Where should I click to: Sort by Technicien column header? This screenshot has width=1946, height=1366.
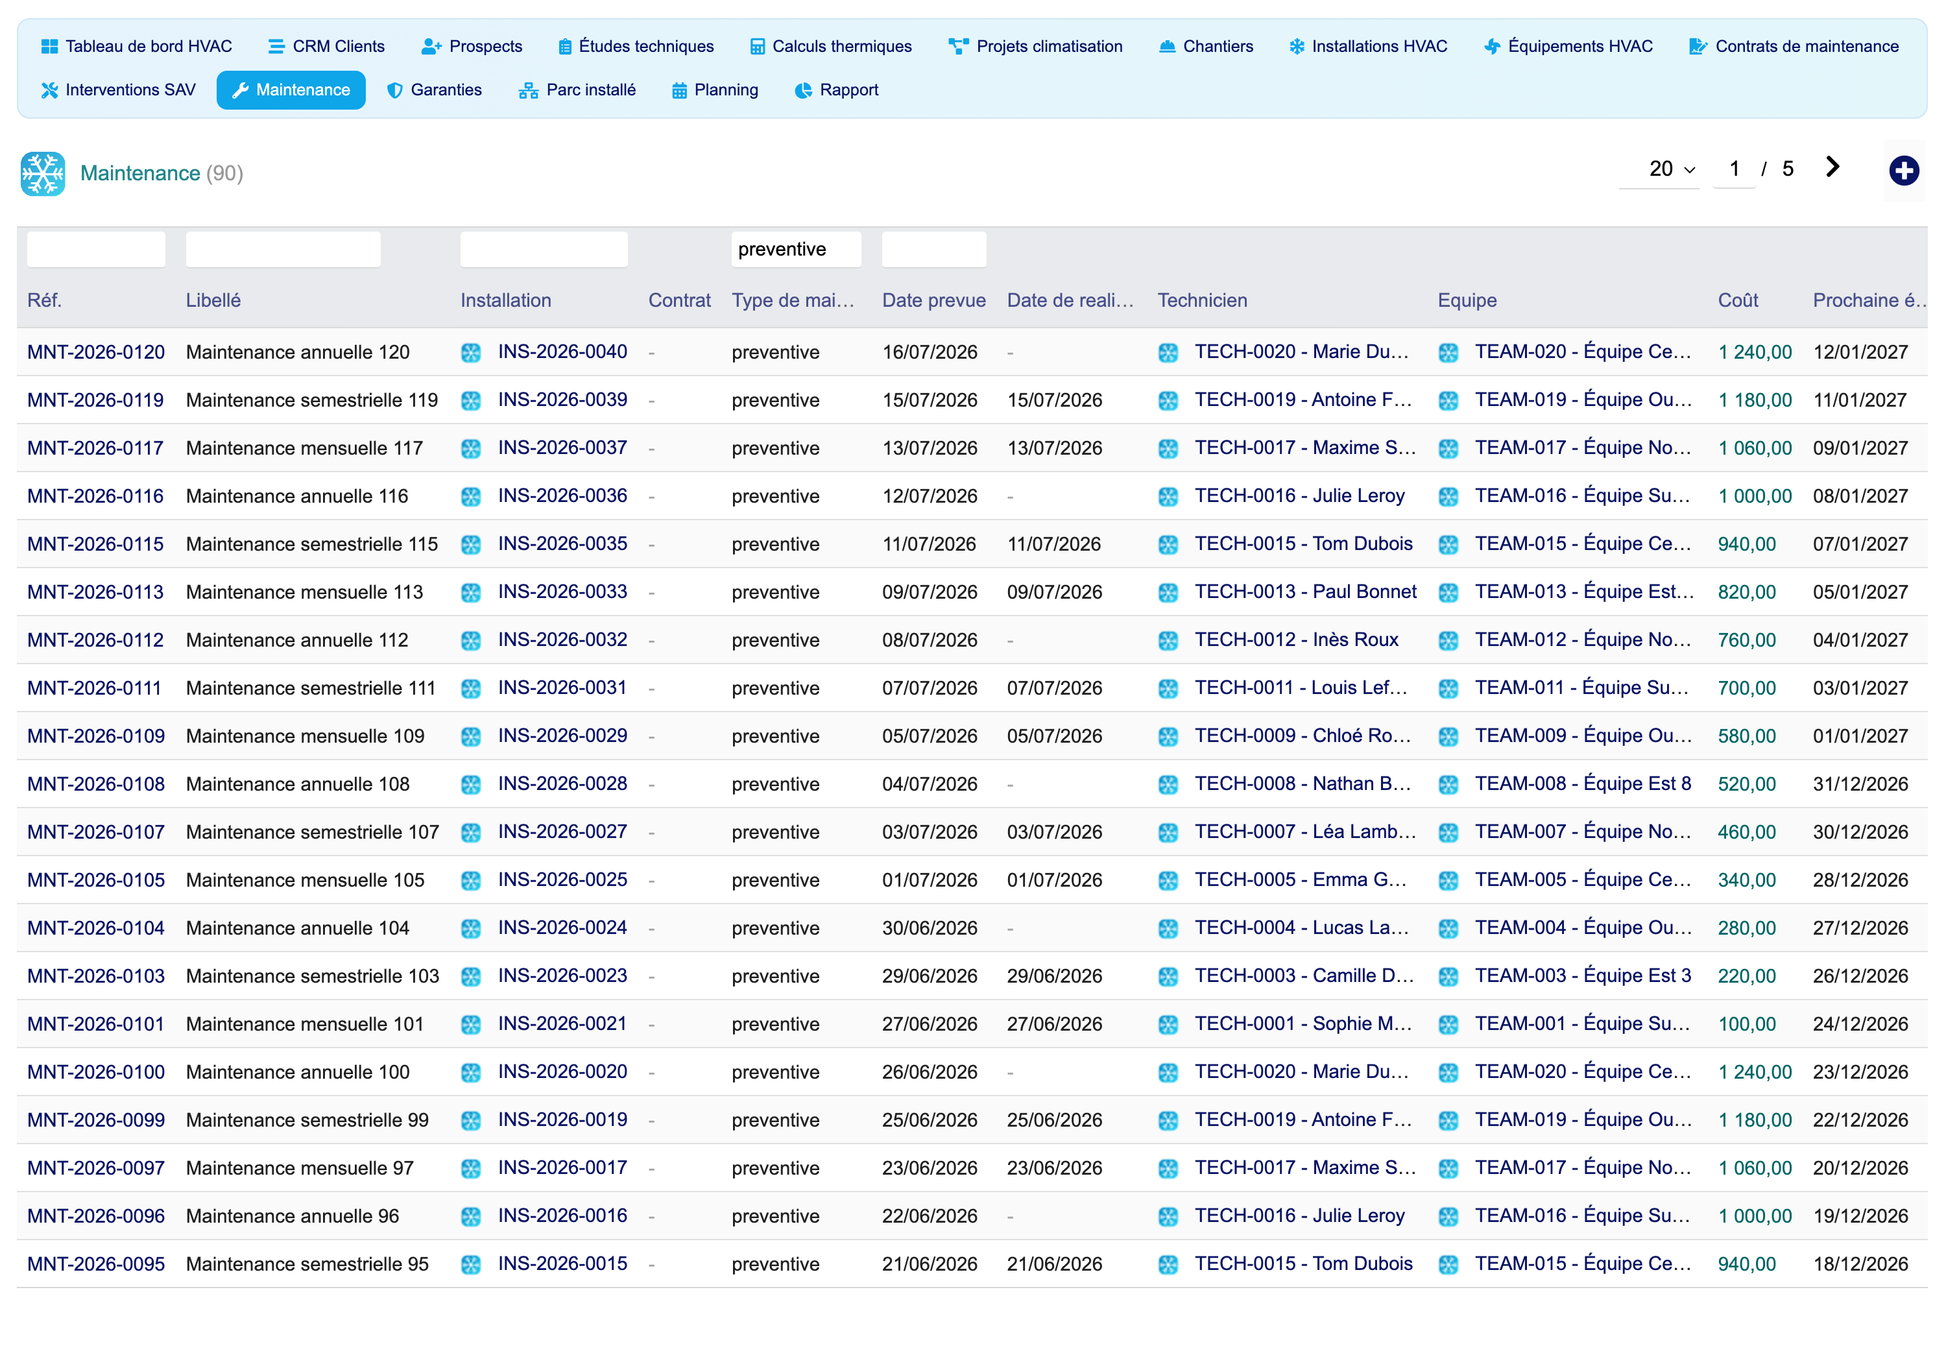tap(1202, 300)
